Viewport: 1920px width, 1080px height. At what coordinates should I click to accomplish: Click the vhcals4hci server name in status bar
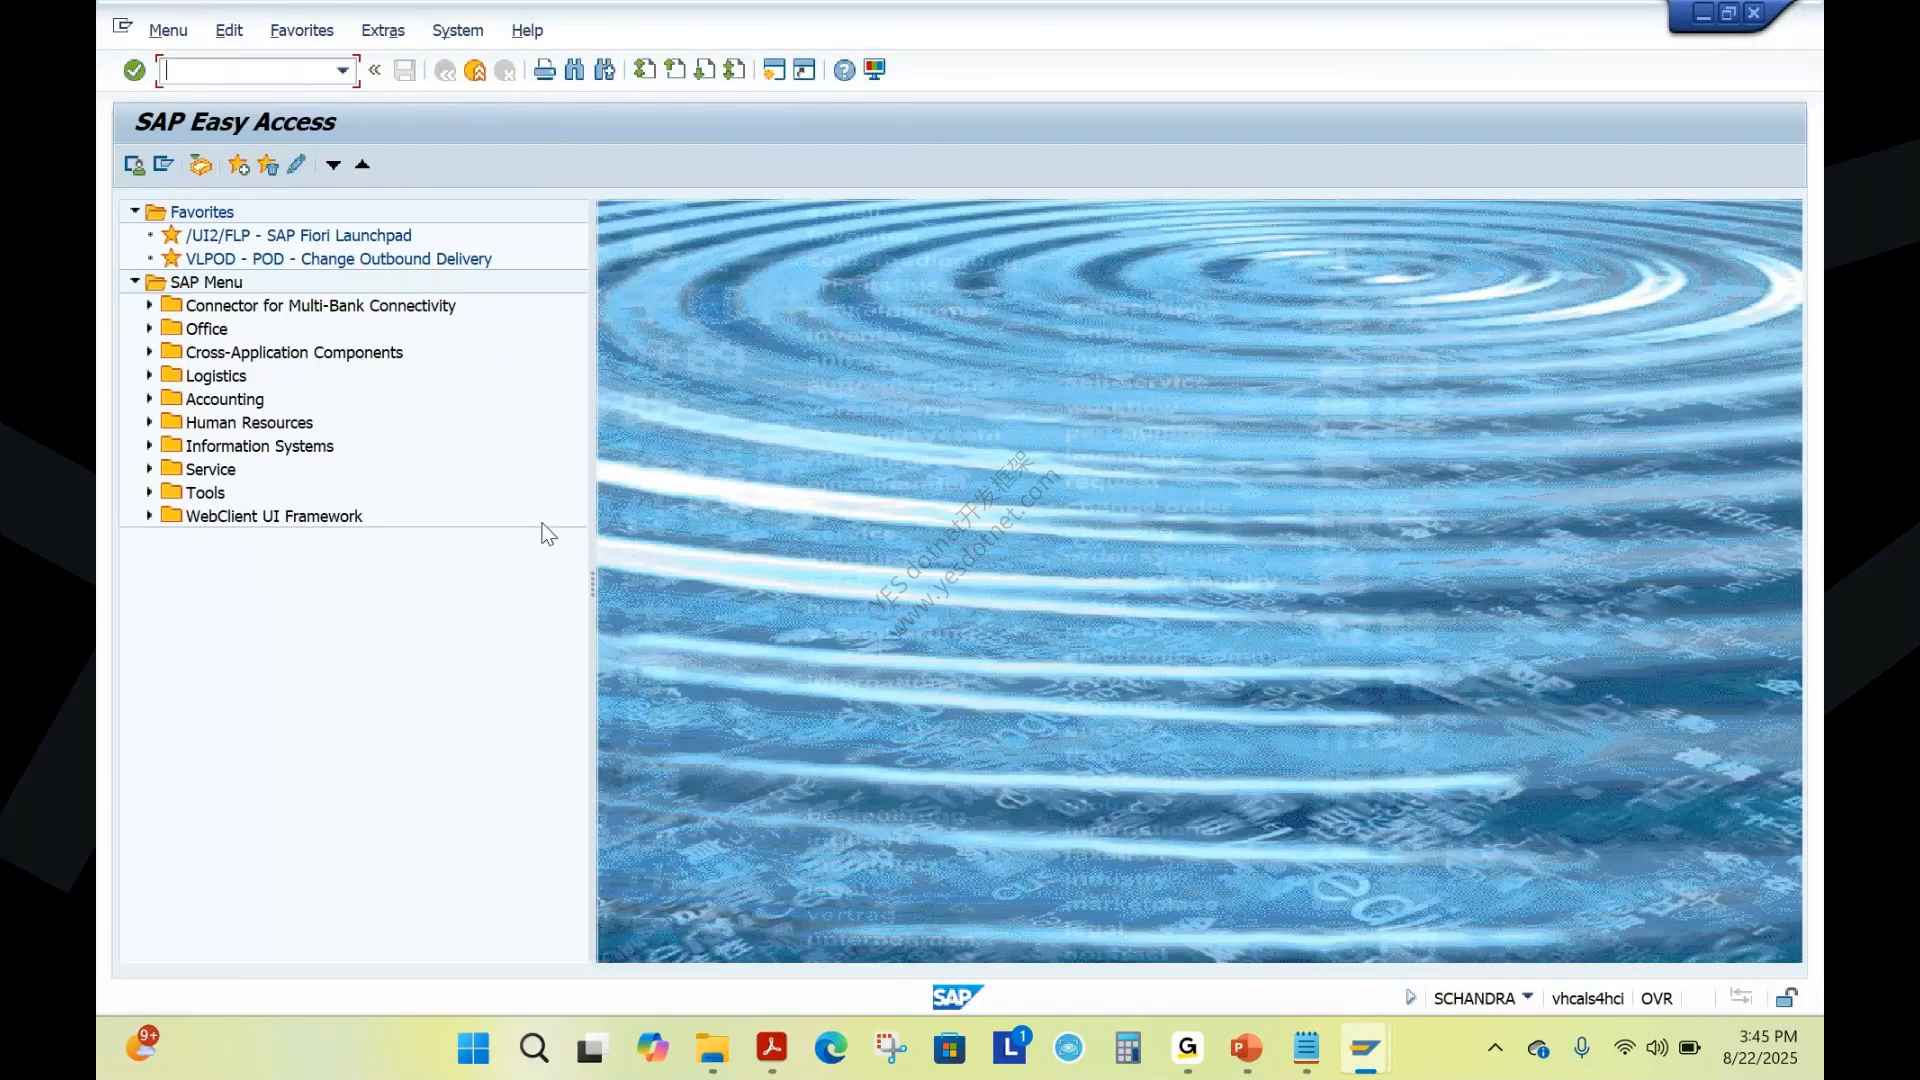coord(1587,998)
